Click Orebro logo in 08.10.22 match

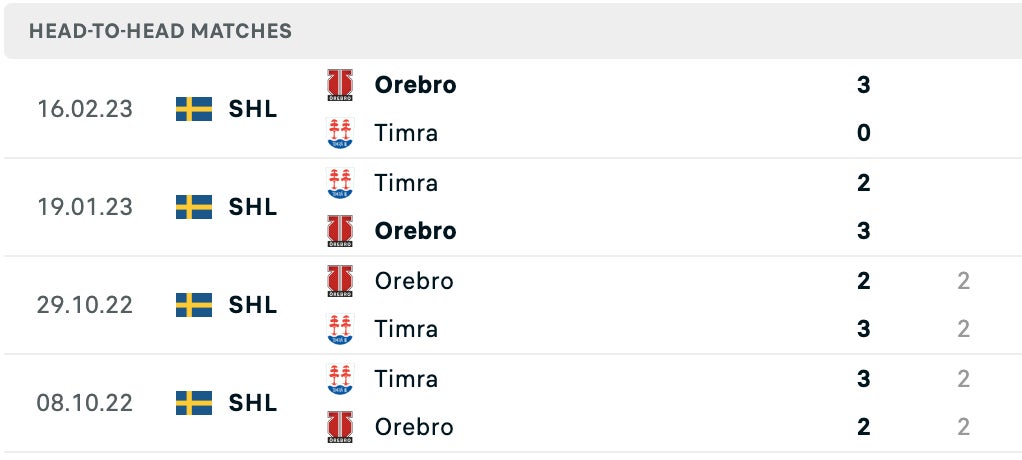pyautogui.click(x=340, y=427)
